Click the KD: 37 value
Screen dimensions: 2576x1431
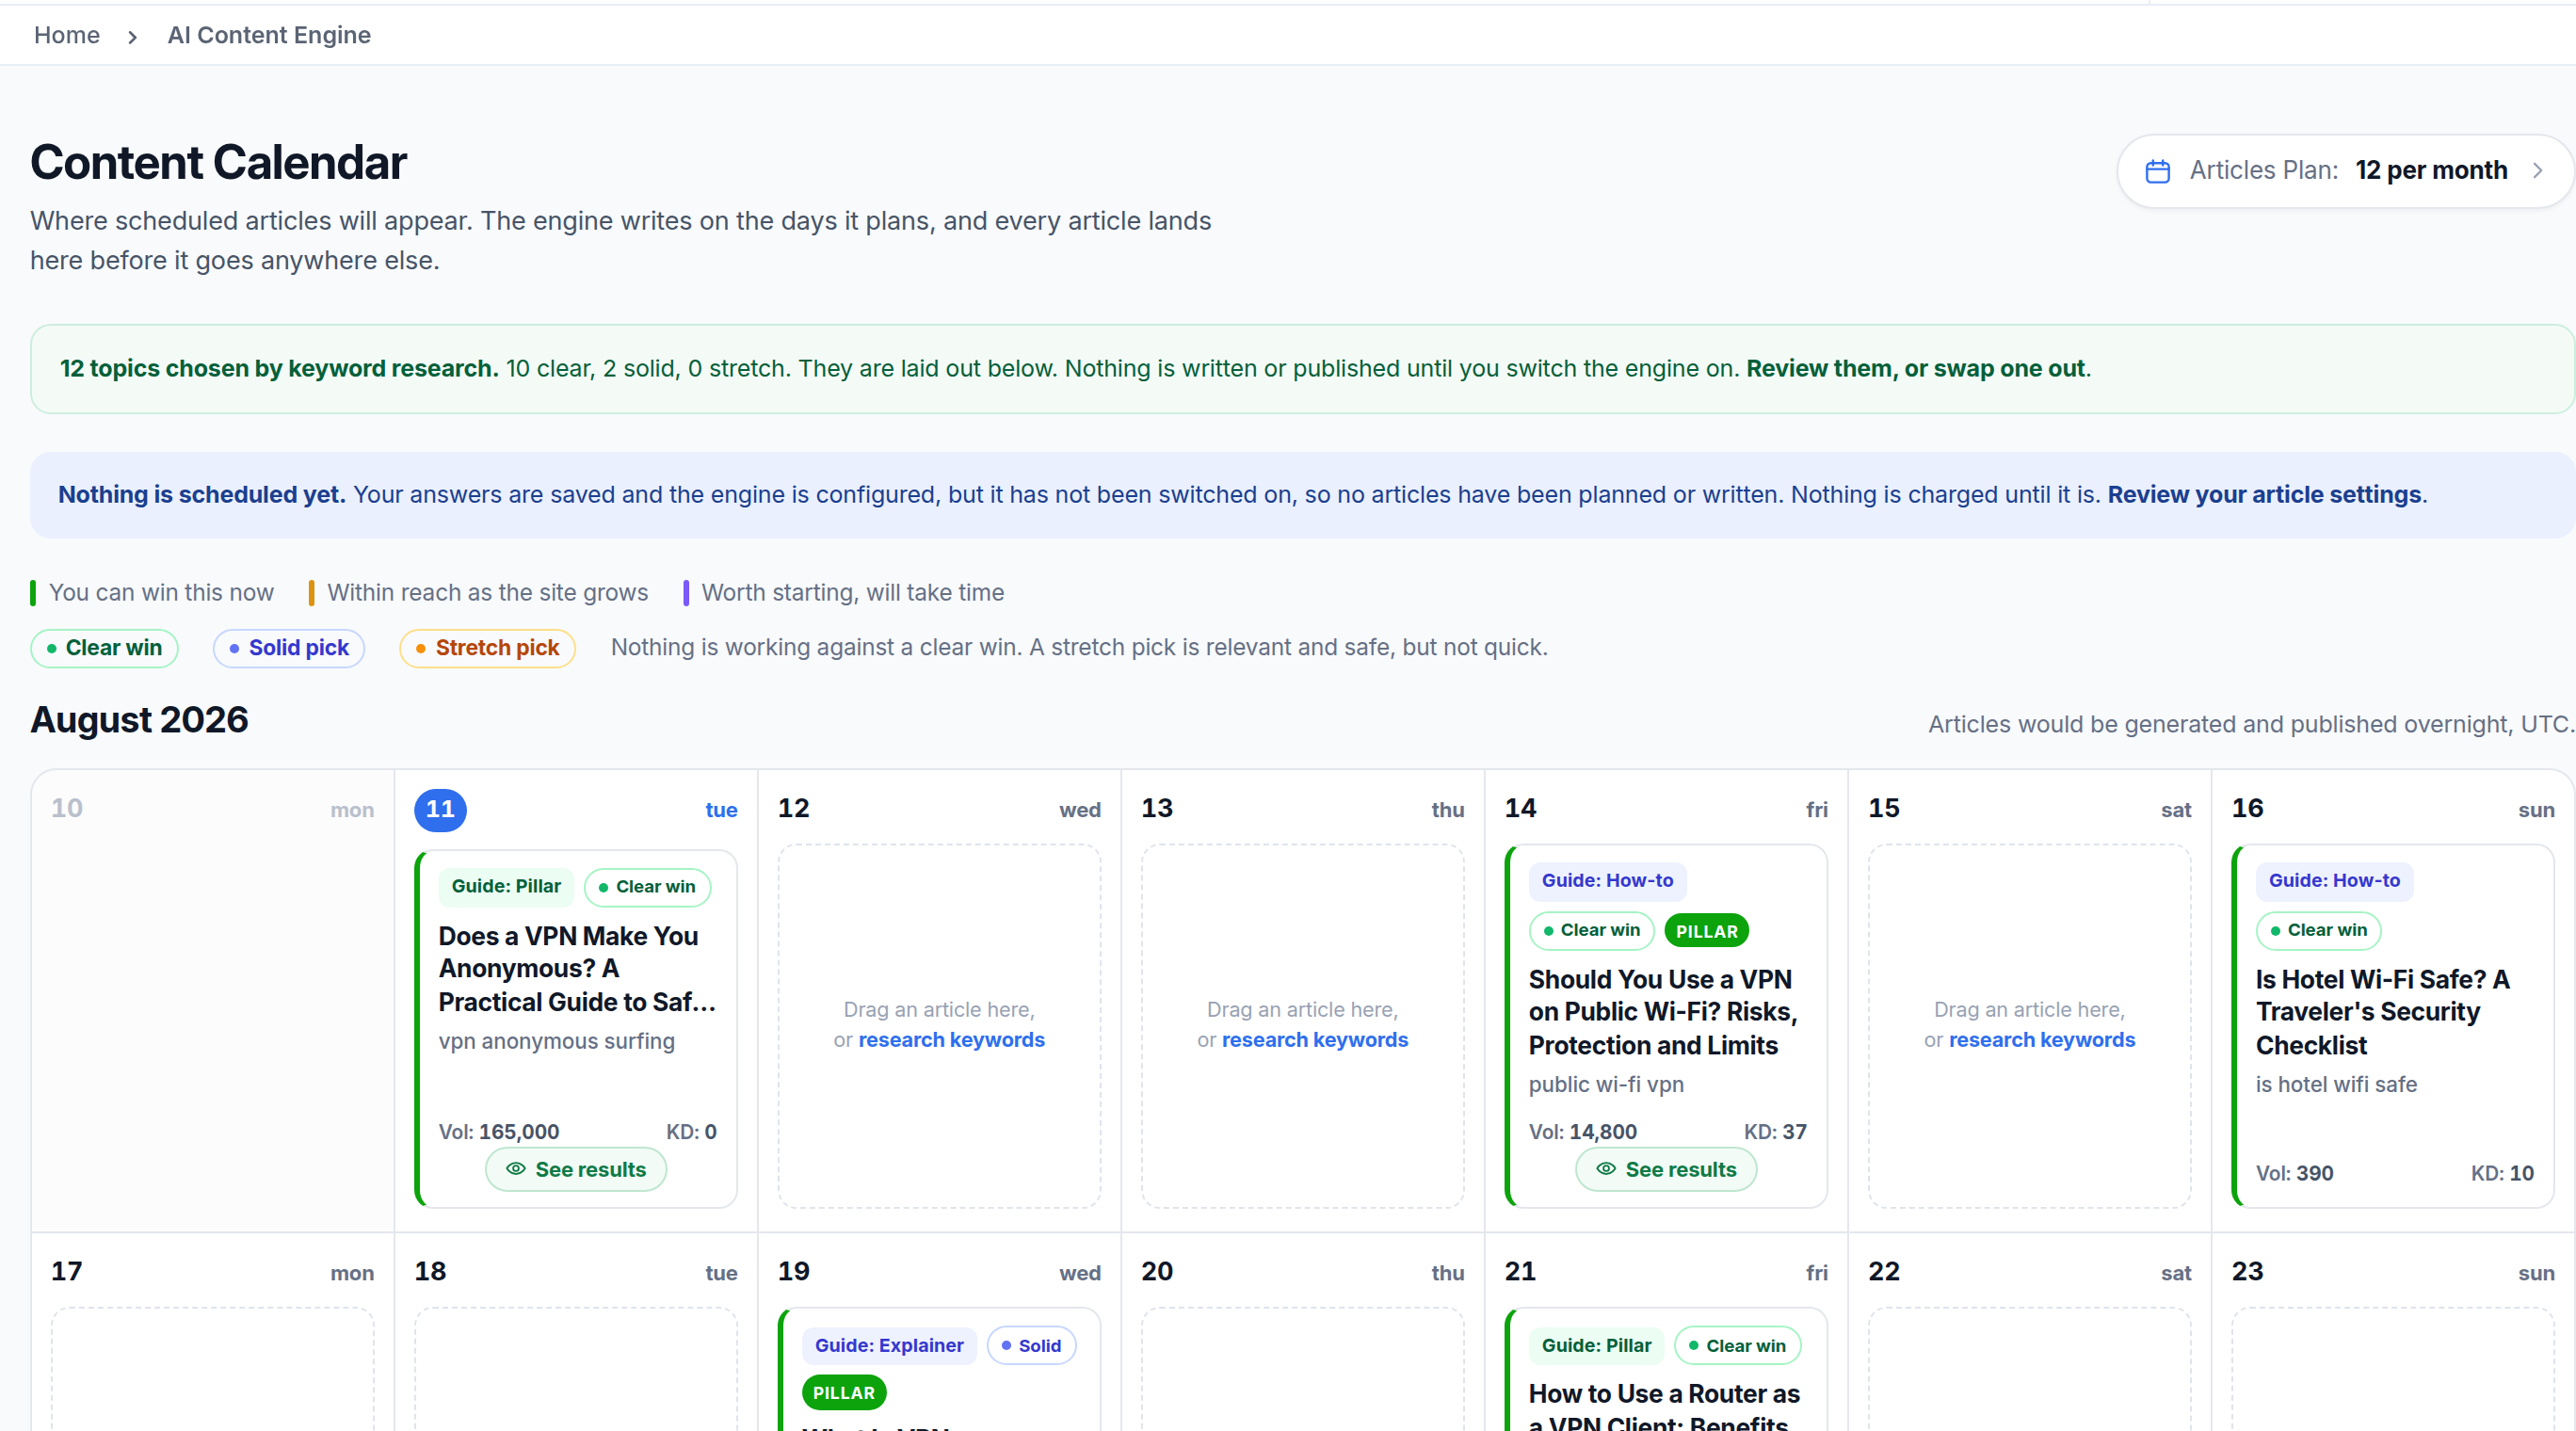[x=1776, y=1132]
